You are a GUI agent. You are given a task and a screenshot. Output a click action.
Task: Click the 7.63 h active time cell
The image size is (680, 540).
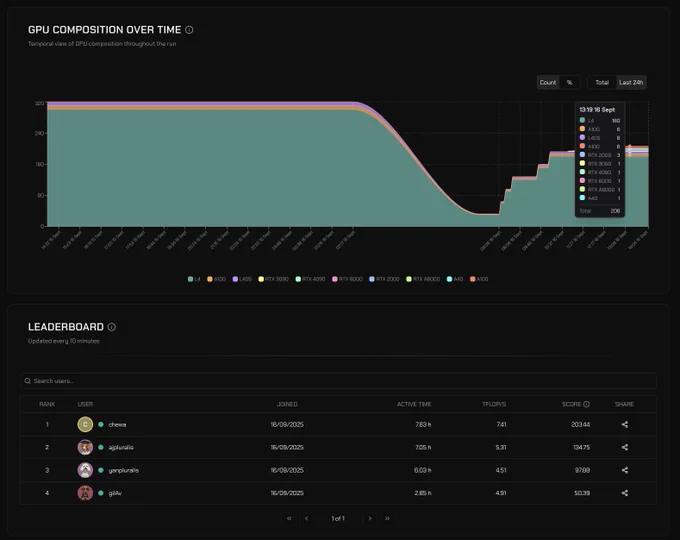tap(423, 425)
